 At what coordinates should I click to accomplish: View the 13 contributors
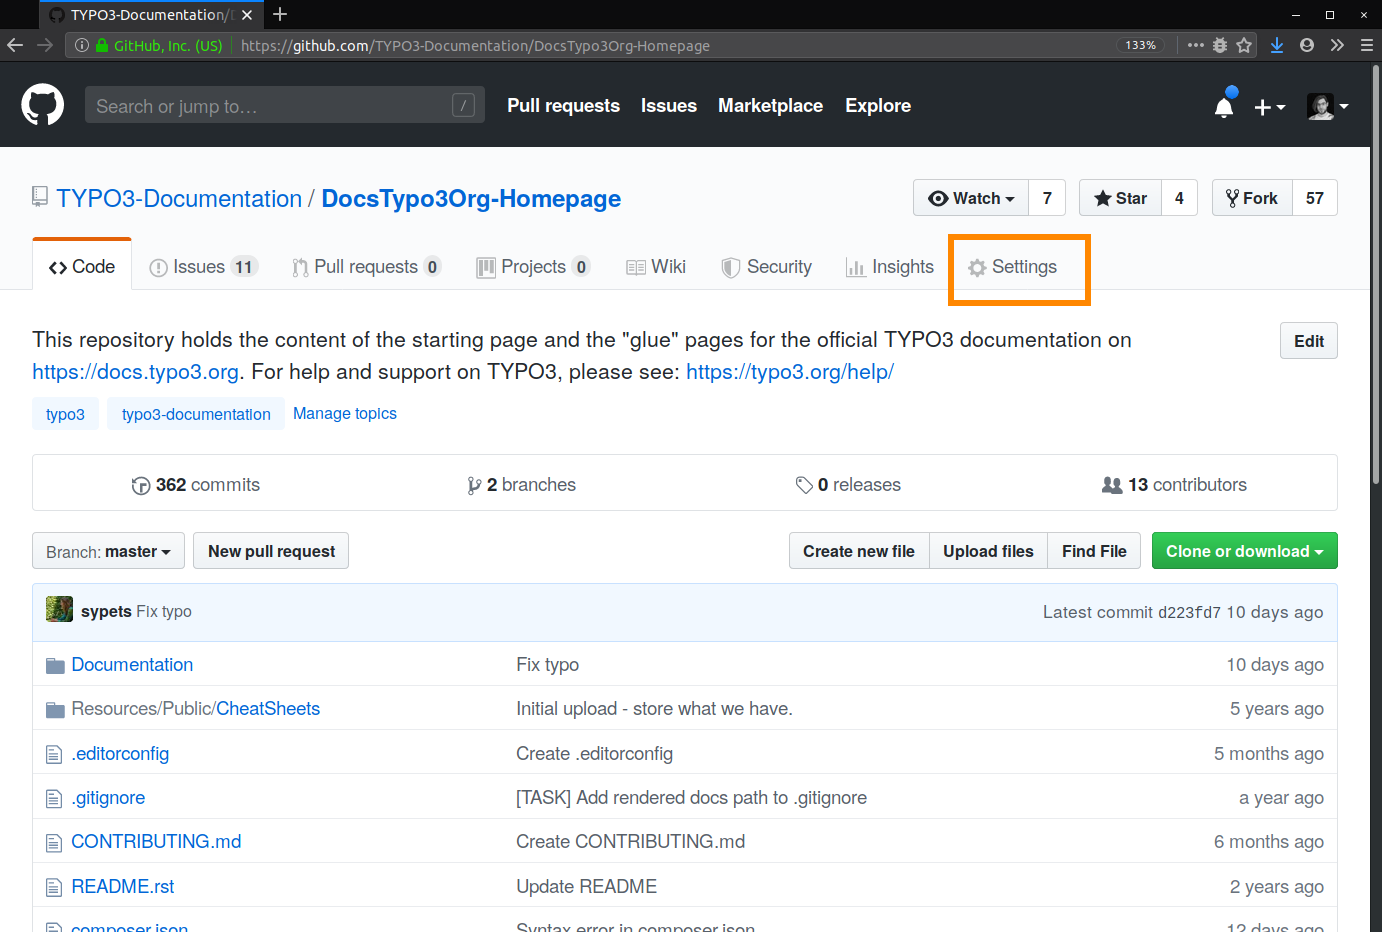(1174, 485)
